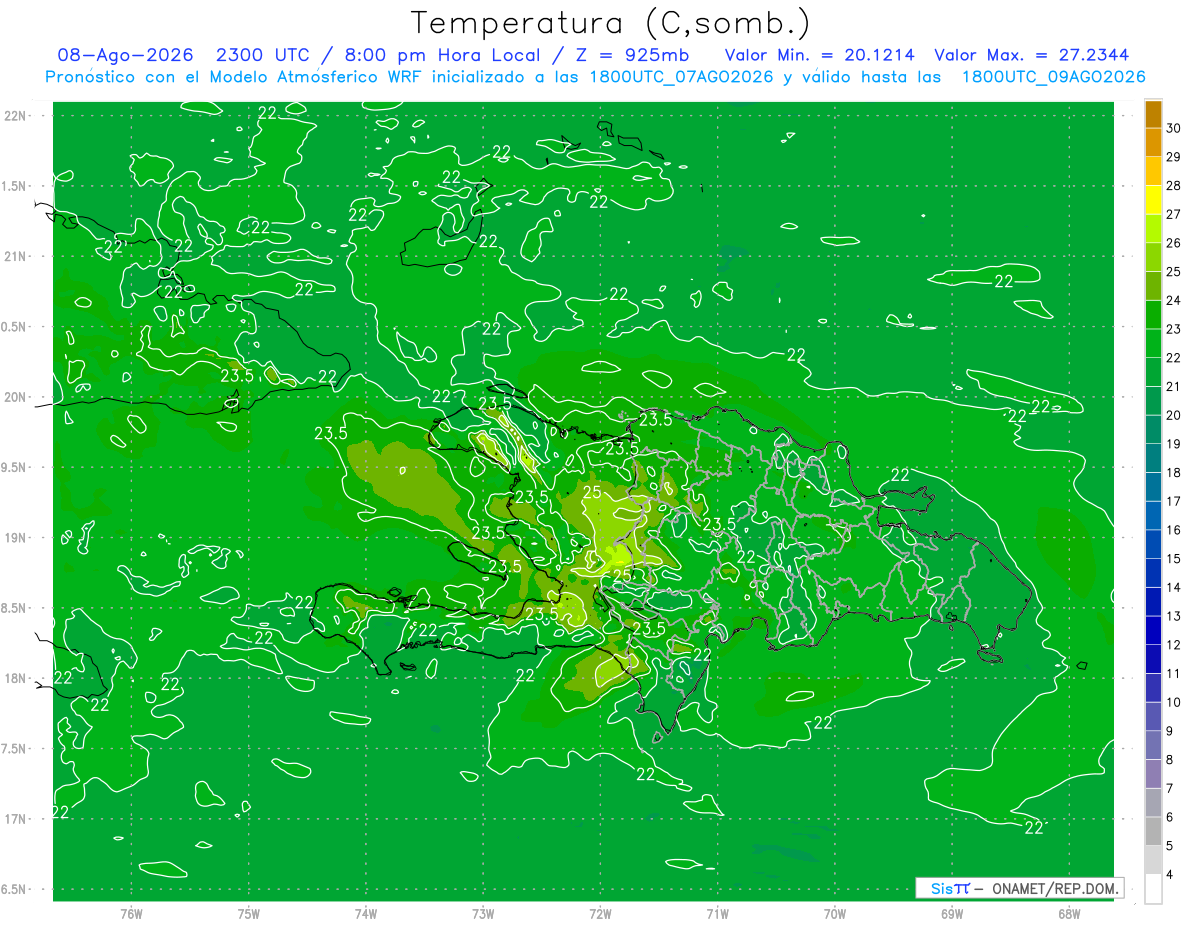Click the '18N' latitude axis label
This screenshot has width=1200, height=927.
pyautogui.click(x=16, y=678)
